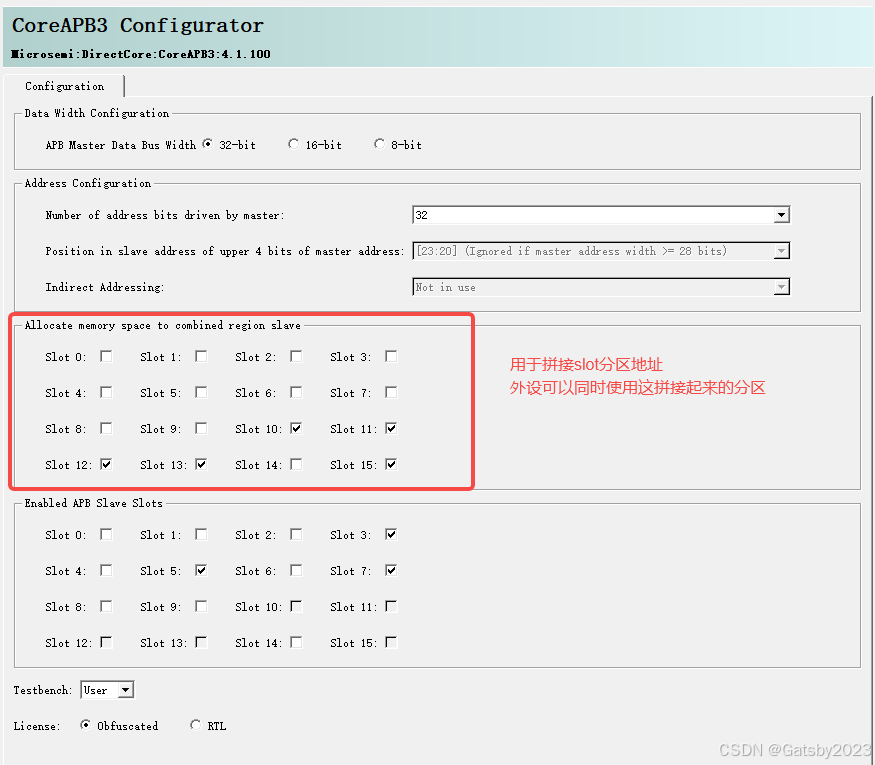Uncheck combined region Slot 15
875x765 pixels.
click(391, 464)
